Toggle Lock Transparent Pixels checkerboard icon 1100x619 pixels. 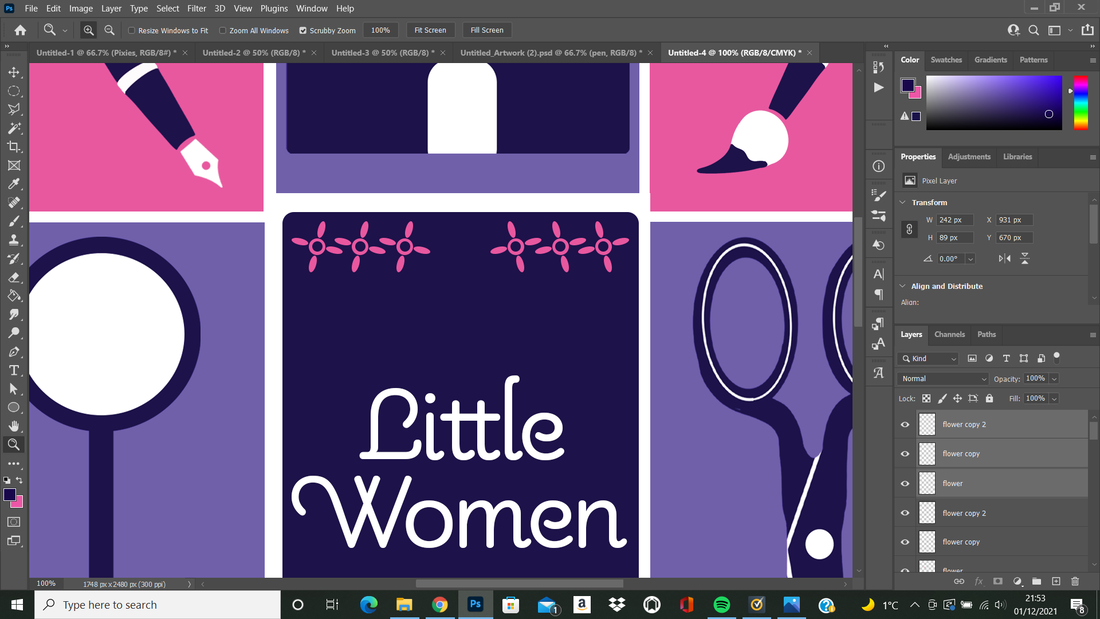click(926, 399)
